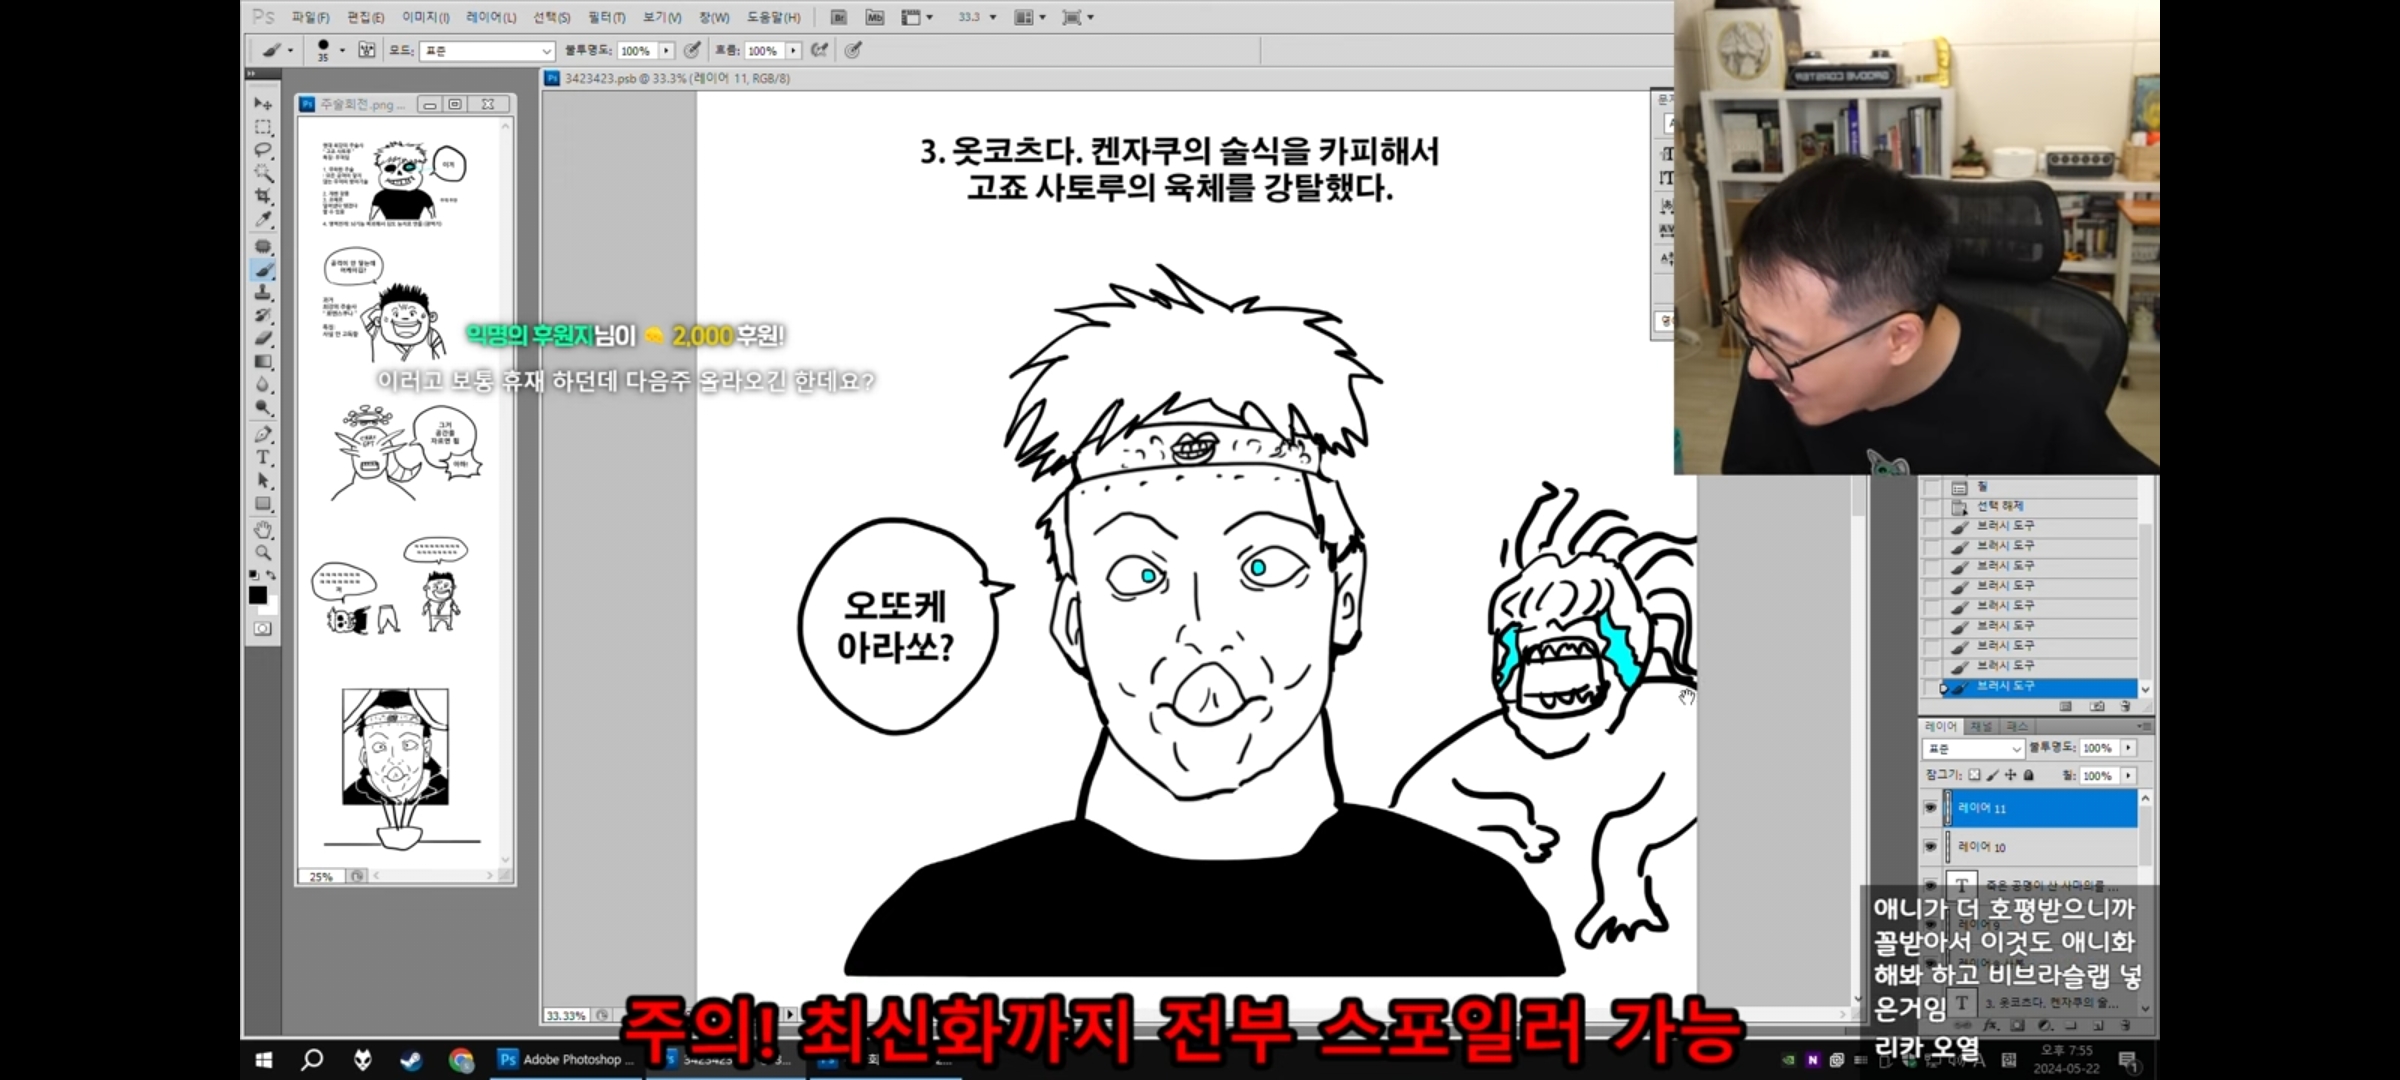Open layer blending mode 표준 dropdown
The width and height of the screenshot is (2400, 1080).
(1973, 748)
